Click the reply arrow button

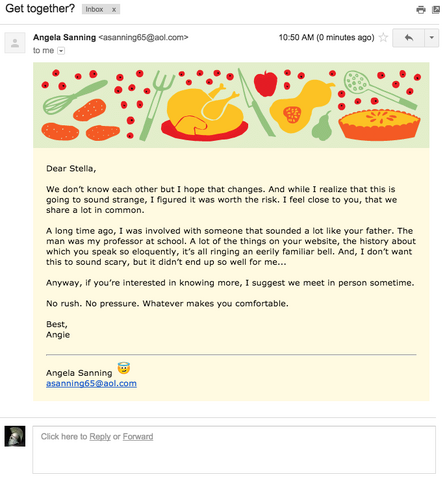409,38
